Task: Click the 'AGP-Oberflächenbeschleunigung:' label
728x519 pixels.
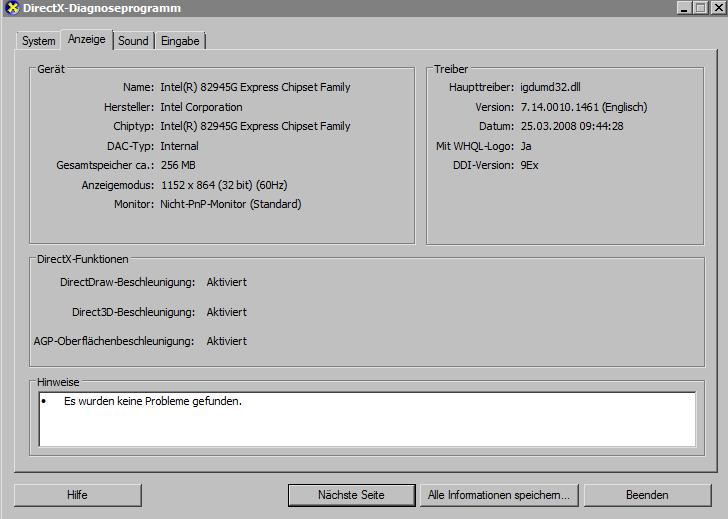Action: (114, 341)
